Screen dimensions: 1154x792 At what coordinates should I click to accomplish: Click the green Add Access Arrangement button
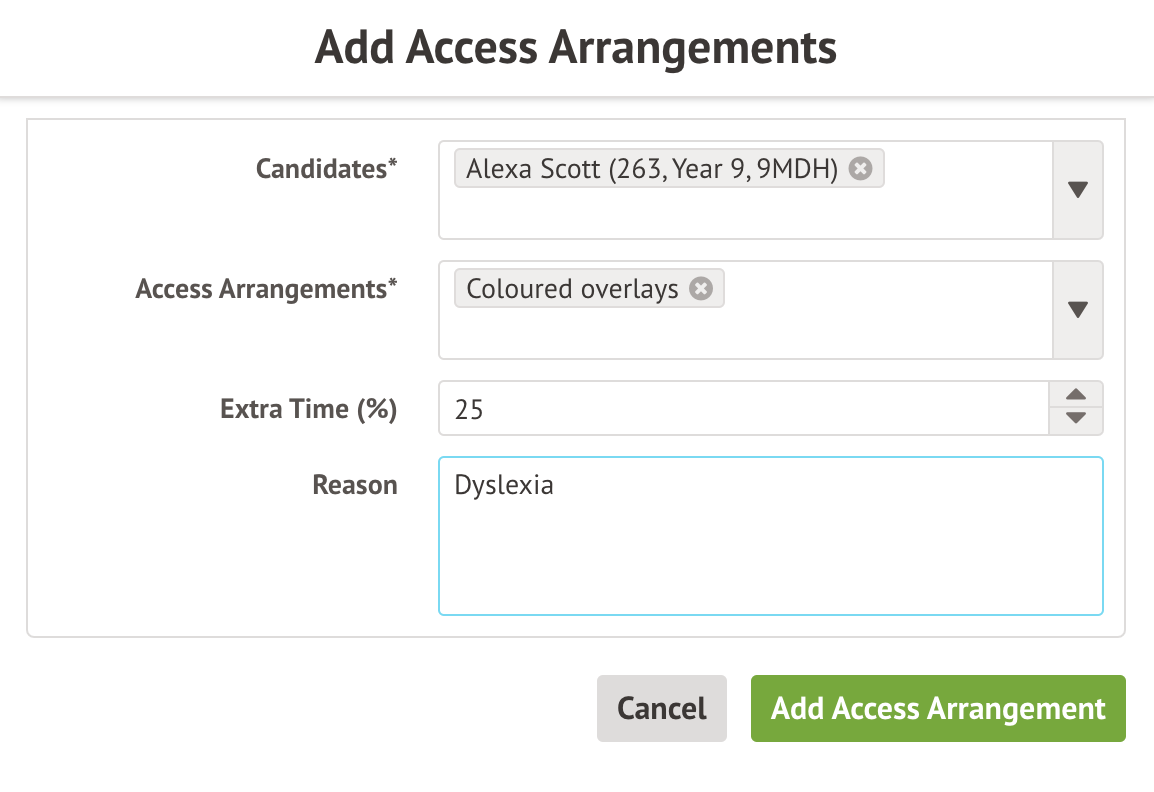[938, 709]
